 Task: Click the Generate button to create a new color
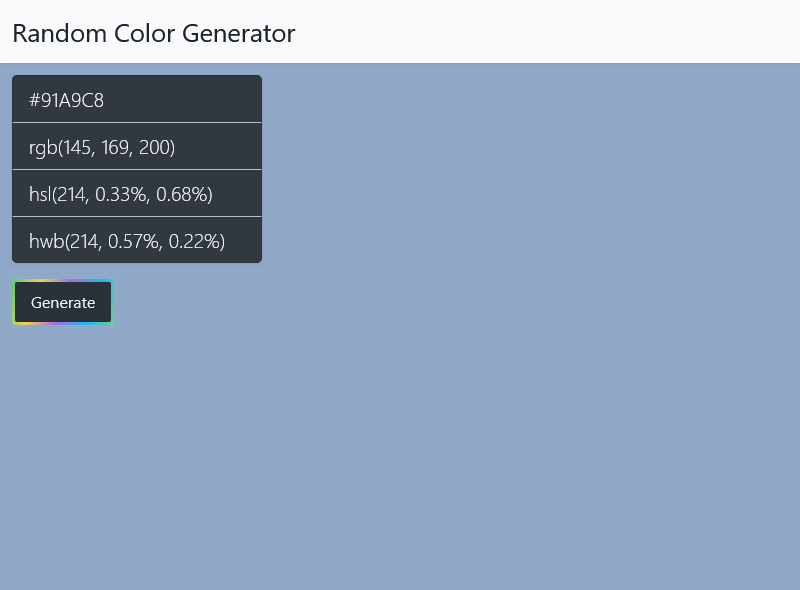click(62, 302)
